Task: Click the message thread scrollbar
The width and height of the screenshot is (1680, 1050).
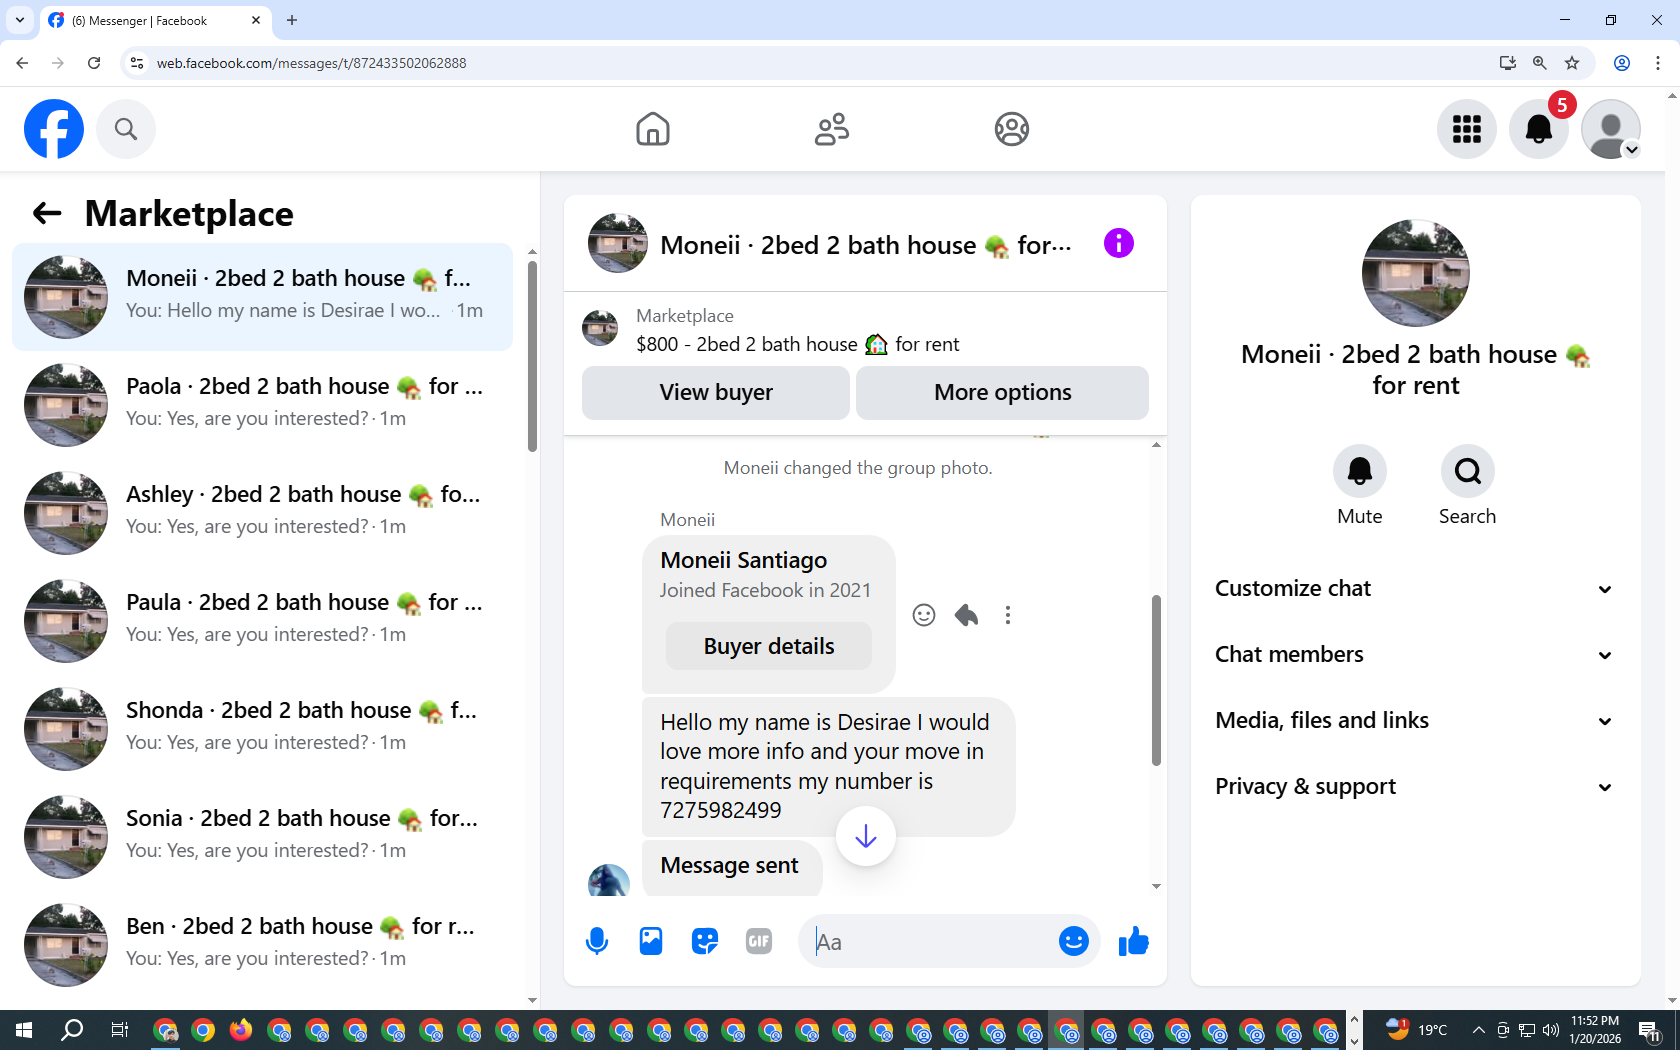Action: coord(1156,680)
